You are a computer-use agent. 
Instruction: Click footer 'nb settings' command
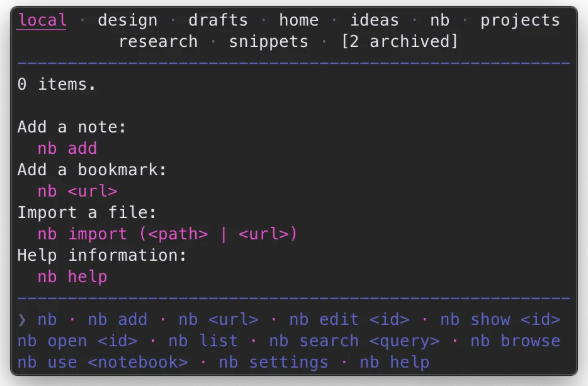coord(273,363)
